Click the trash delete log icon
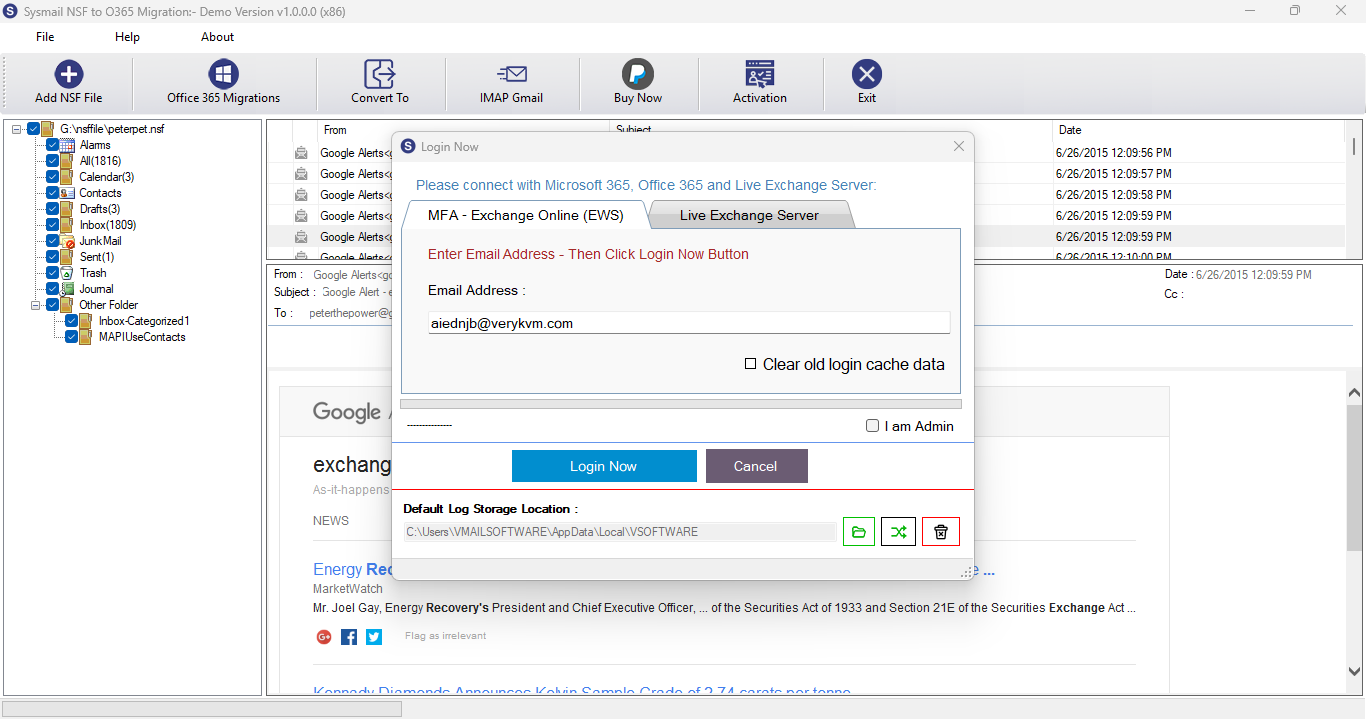Image resolution: width=1366 pixels, height=720 pixels. 940,532
